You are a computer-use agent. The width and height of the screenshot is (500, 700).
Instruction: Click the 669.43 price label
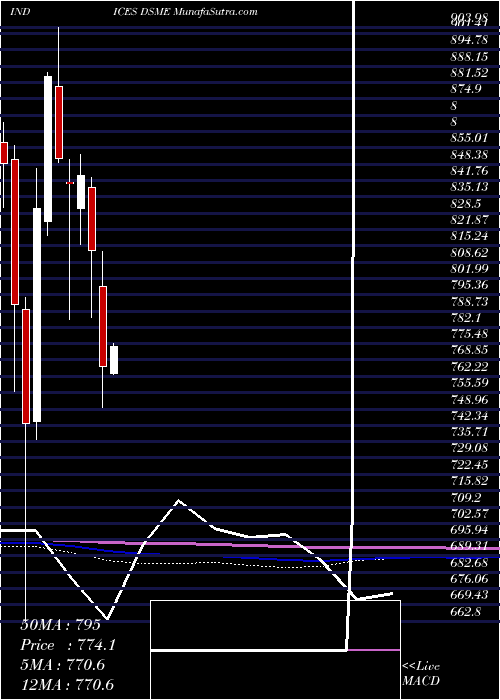click(469, 595)
